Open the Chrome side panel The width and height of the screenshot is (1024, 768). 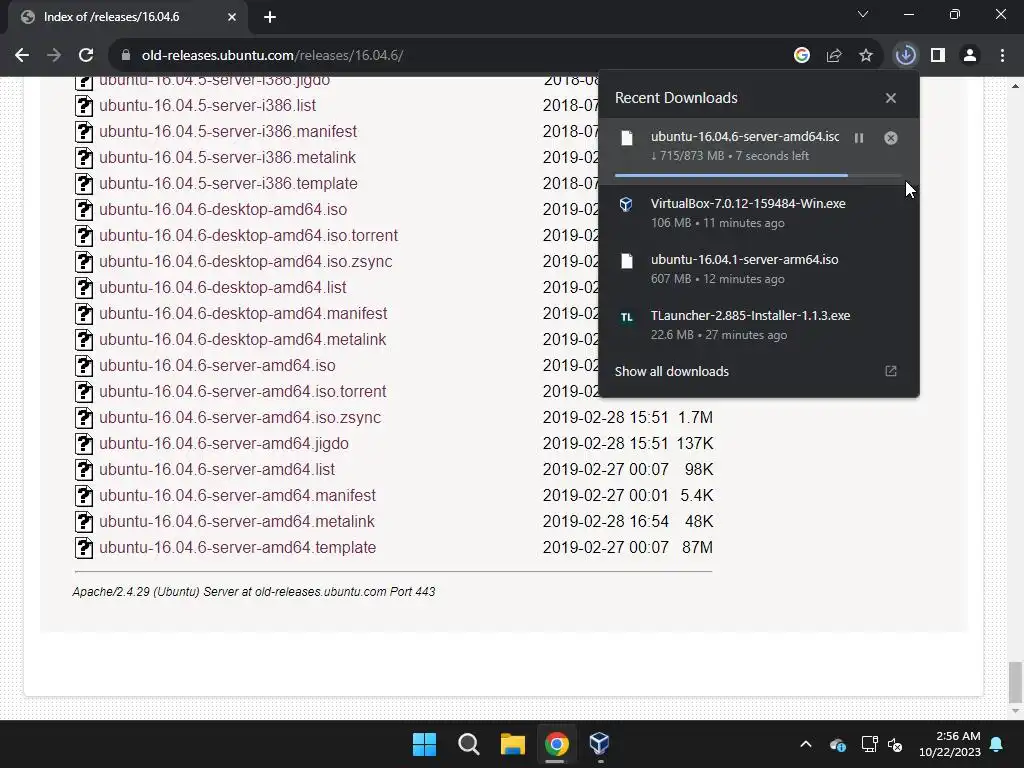click(938, 56)
